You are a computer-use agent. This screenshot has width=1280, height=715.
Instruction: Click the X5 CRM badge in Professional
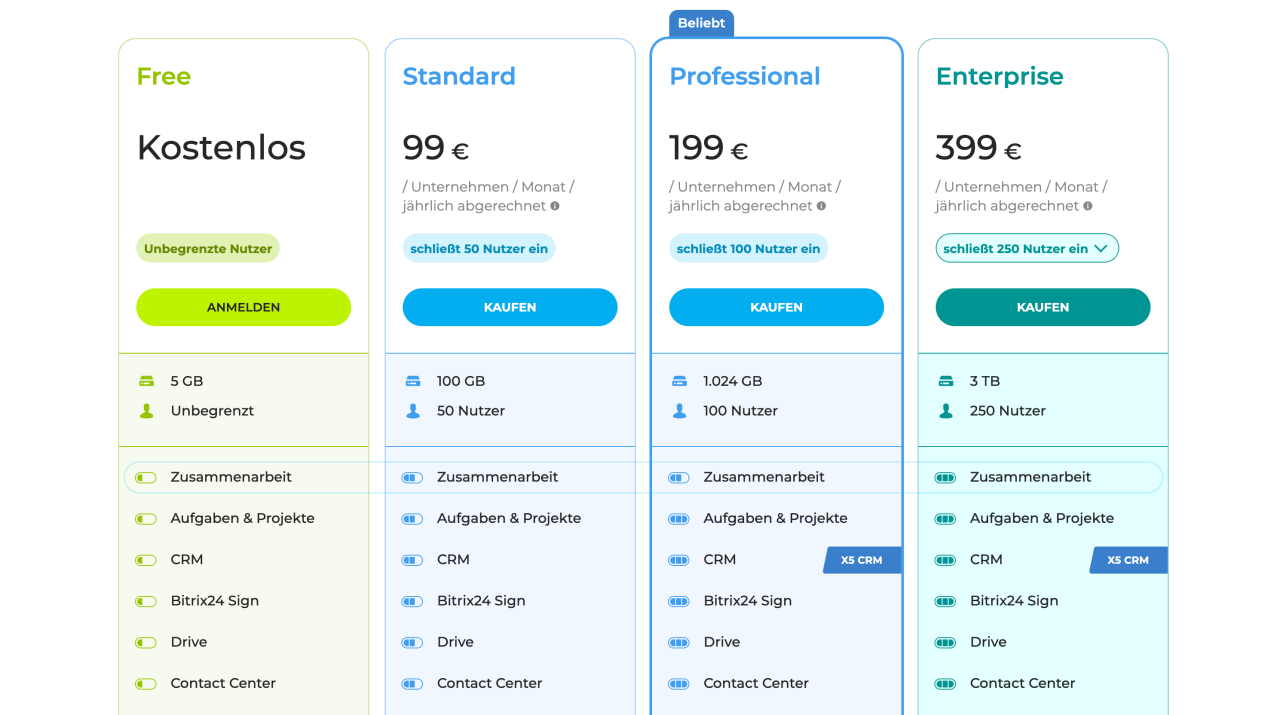tap(862, 560)
